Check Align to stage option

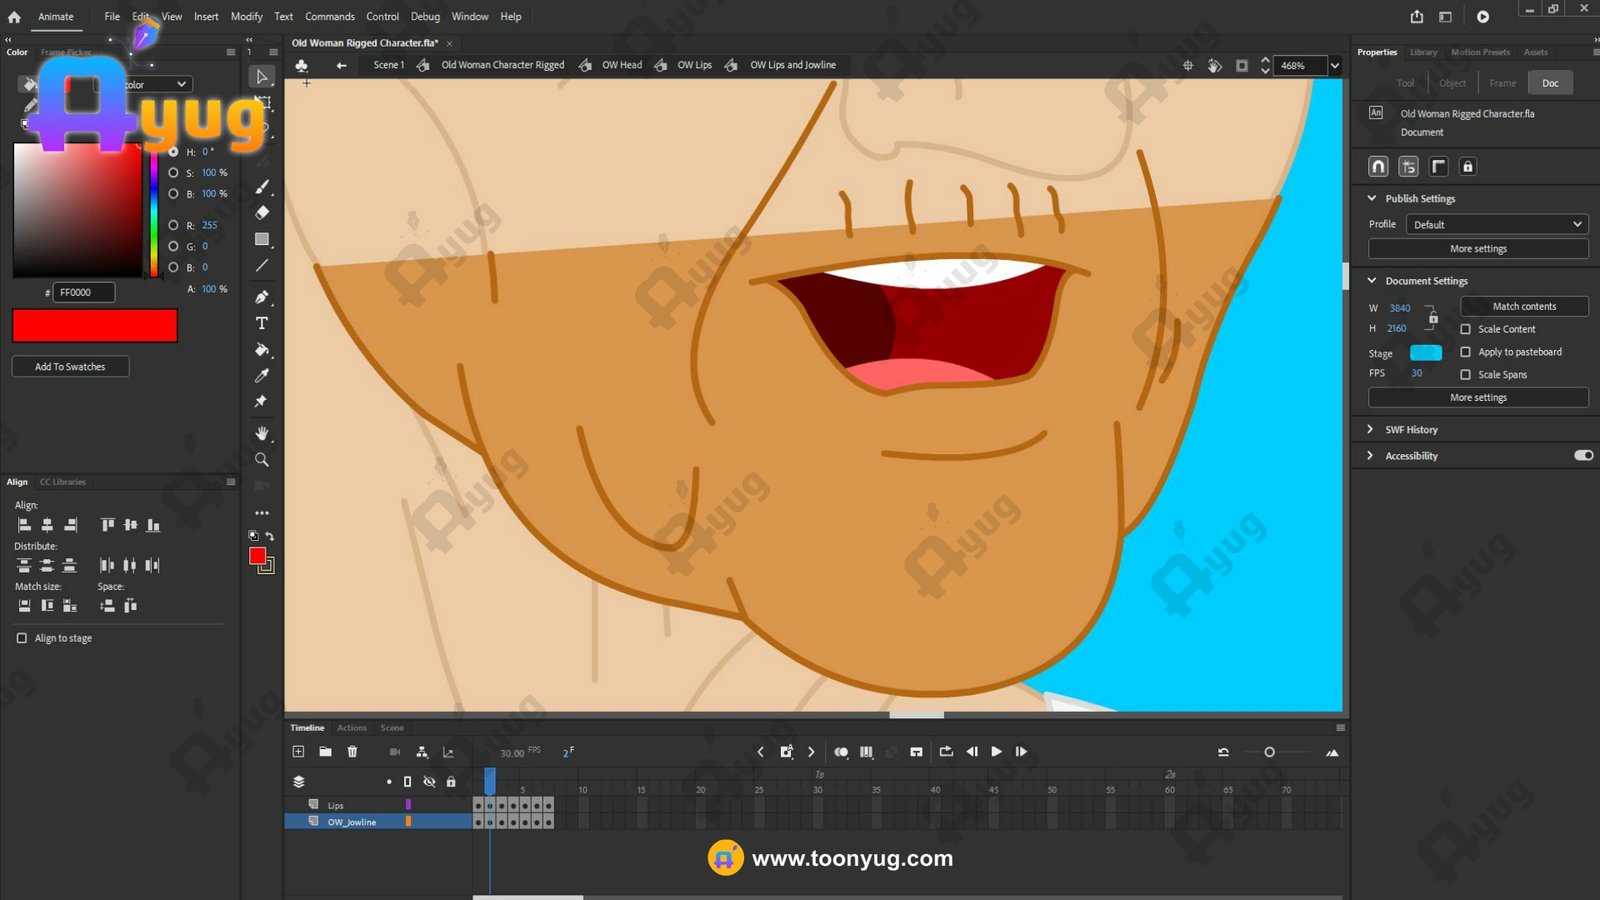[22, 638]
